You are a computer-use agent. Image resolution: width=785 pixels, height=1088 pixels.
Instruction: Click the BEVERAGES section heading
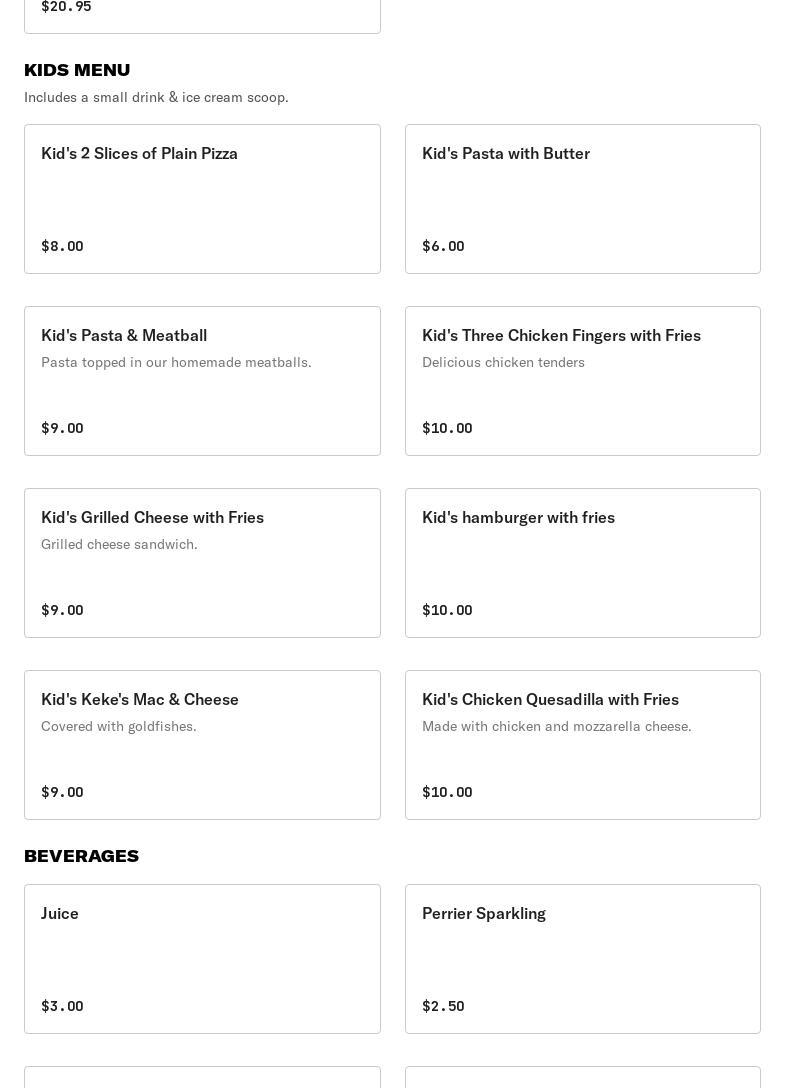pyautogui.click(x=81, y=856)
